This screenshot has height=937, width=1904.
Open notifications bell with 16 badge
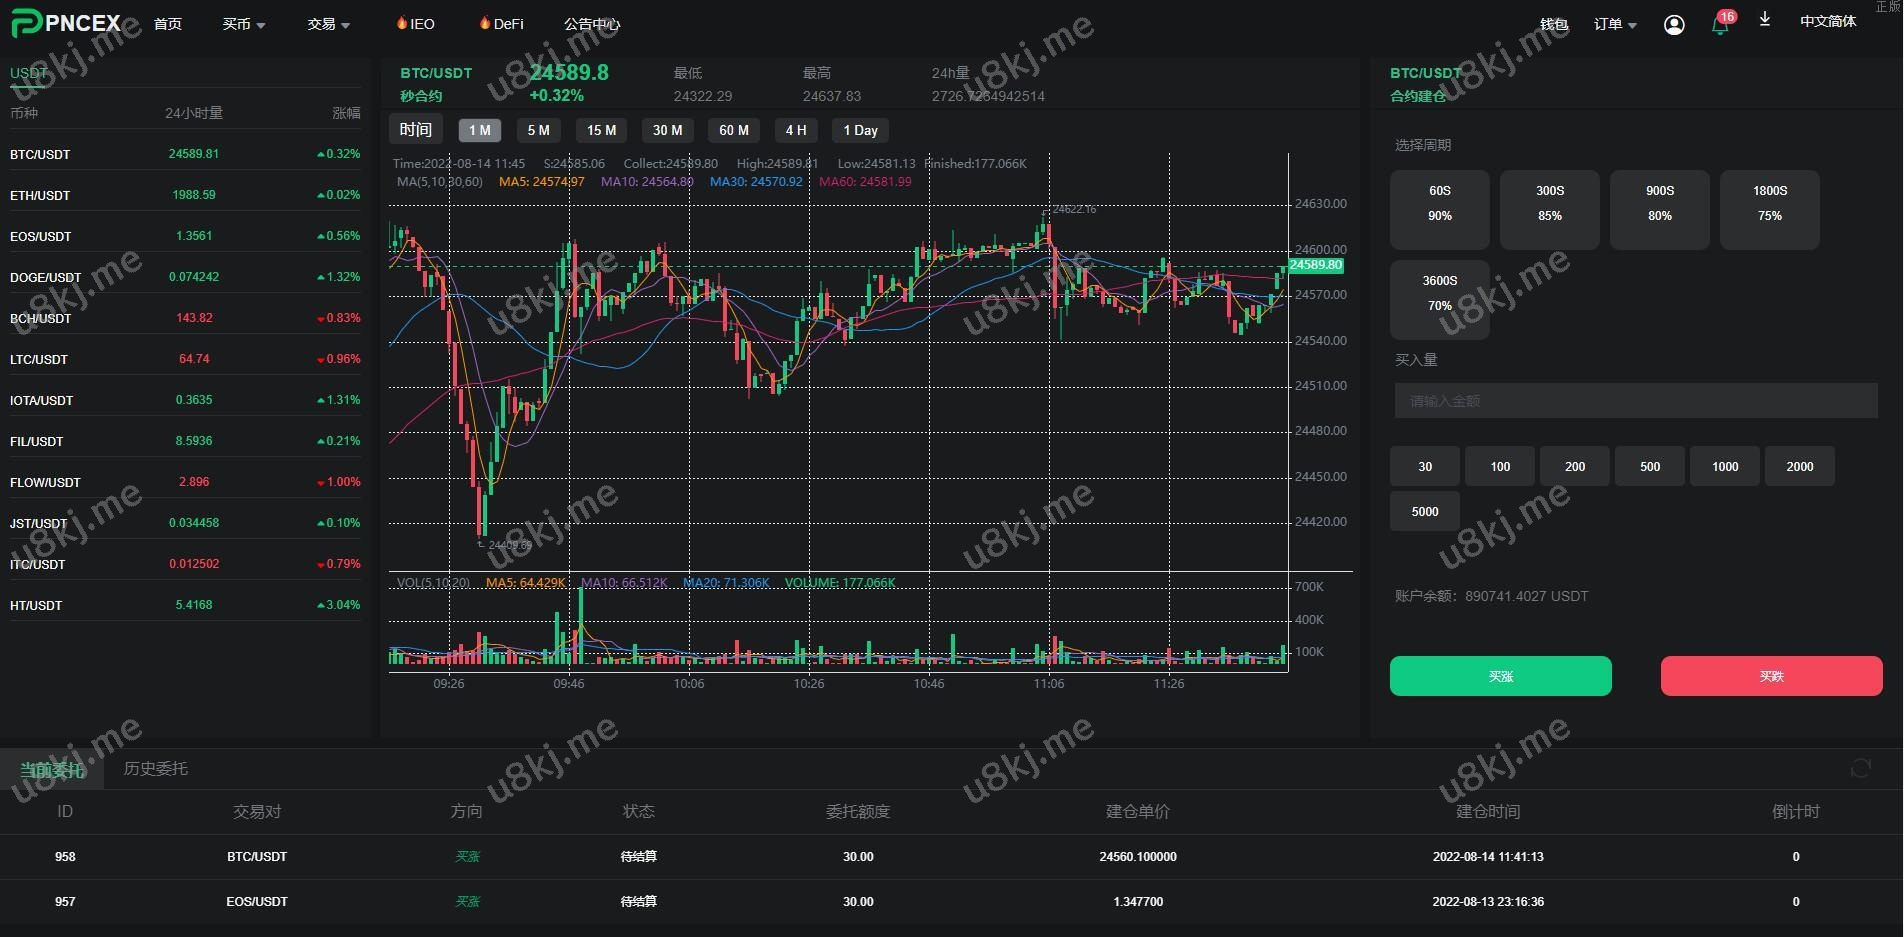point(1720,24)
